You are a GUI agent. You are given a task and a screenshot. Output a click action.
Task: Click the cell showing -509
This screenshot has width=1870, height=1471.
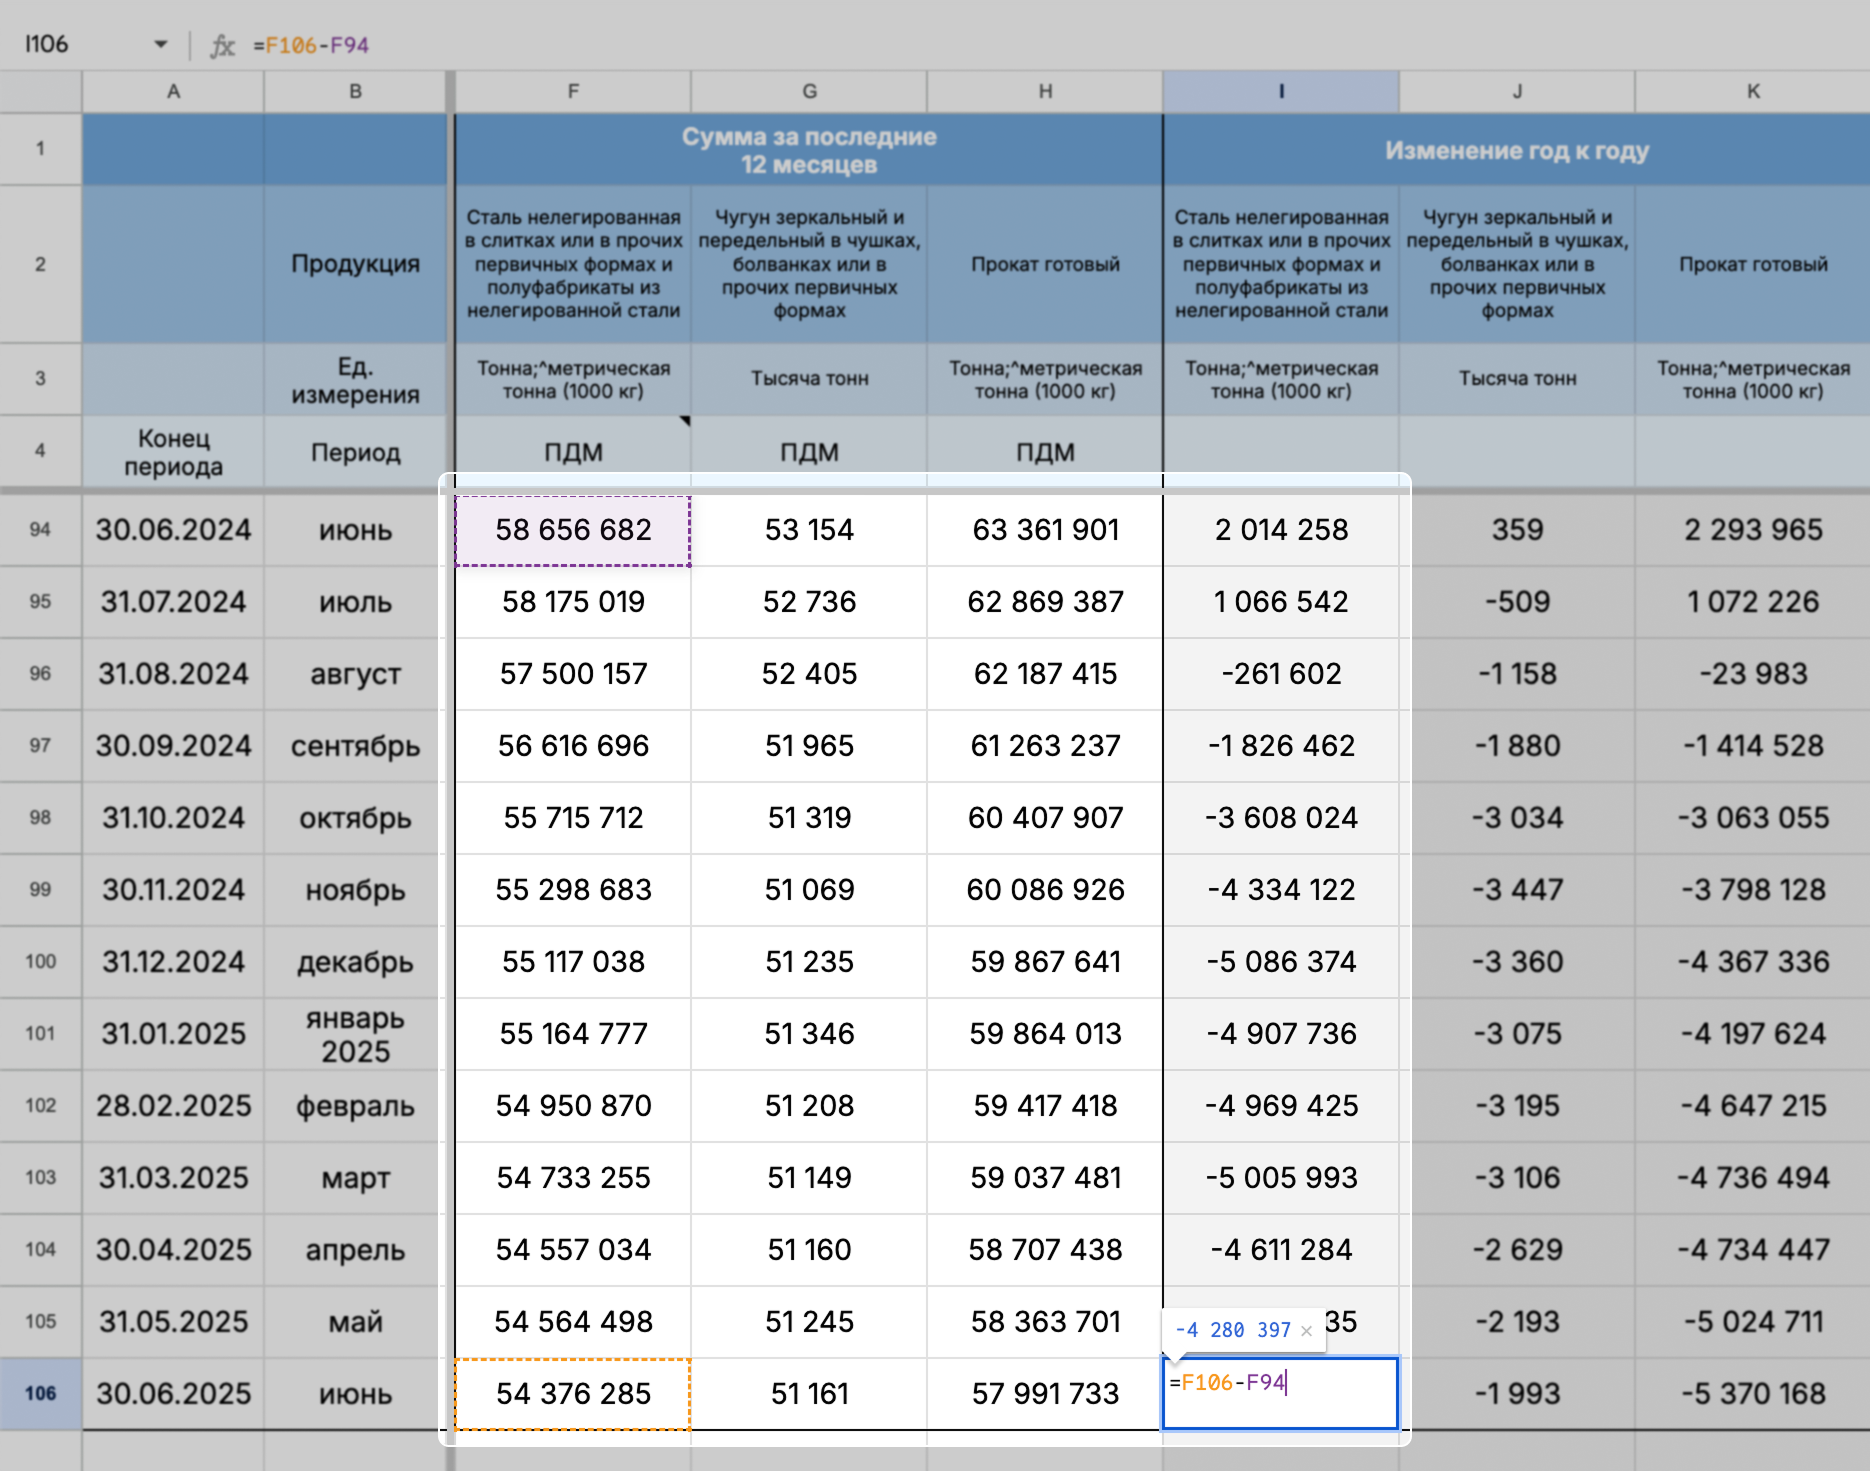1516,602
